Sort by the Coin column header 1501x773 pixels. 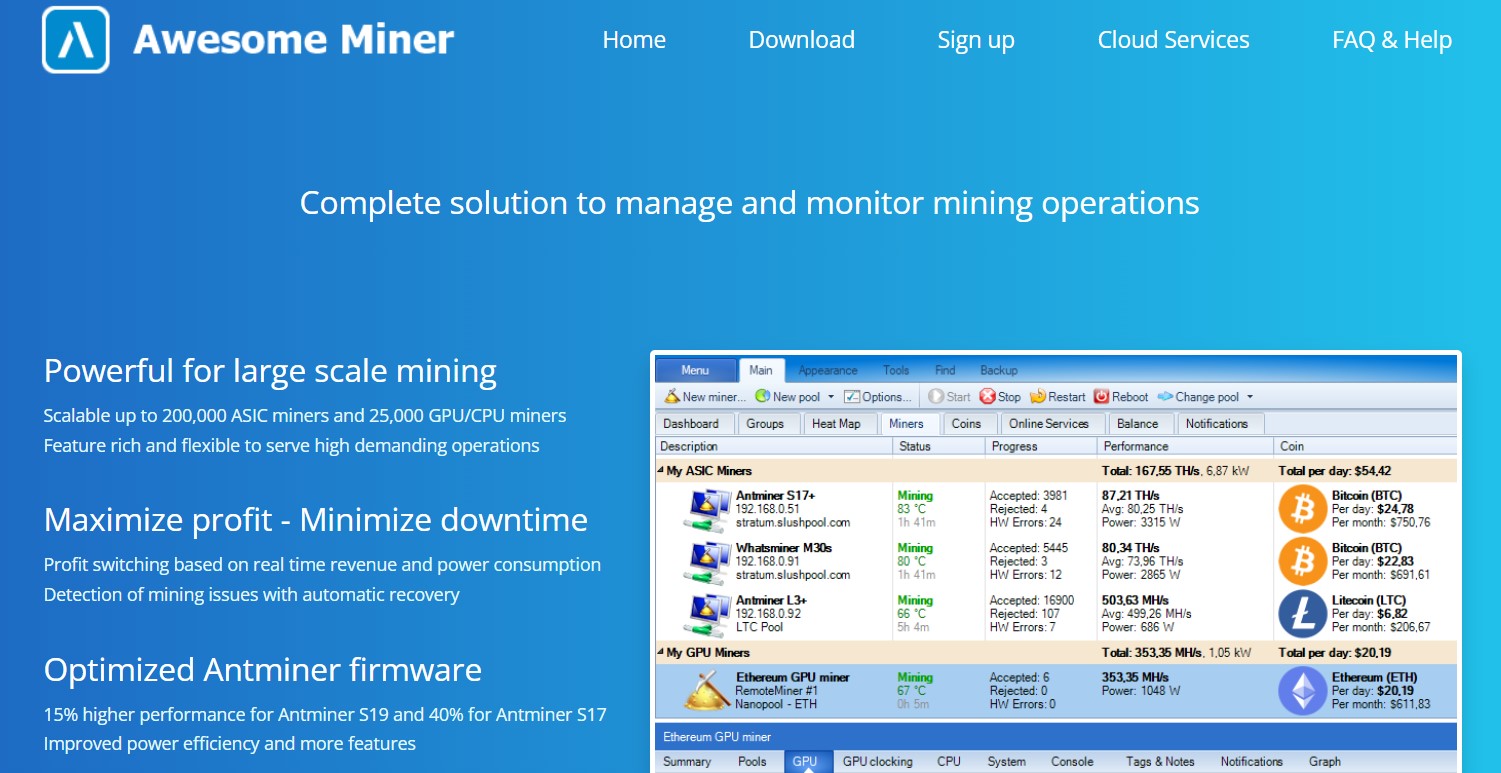[x=1365, y=446]
